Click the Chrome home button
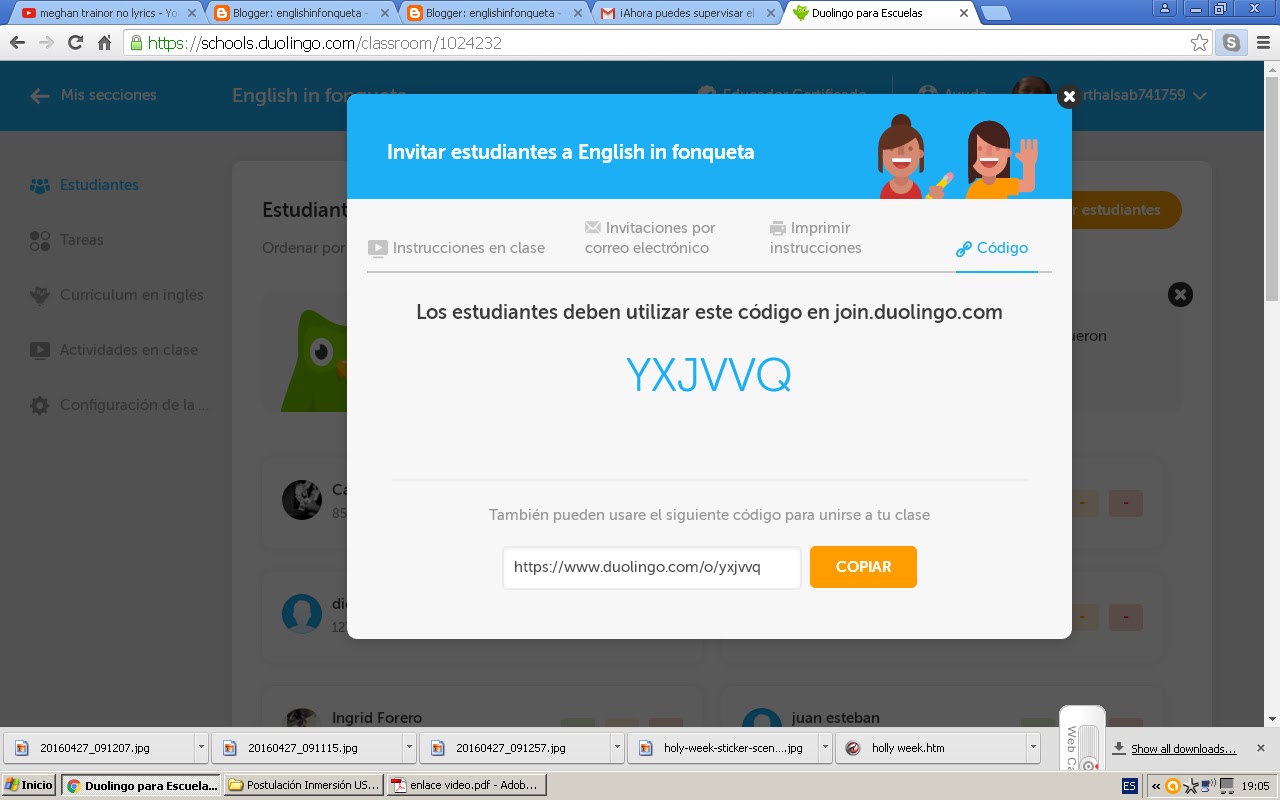The width and height of the screenshot is (1280, 800). click(104, 43)
